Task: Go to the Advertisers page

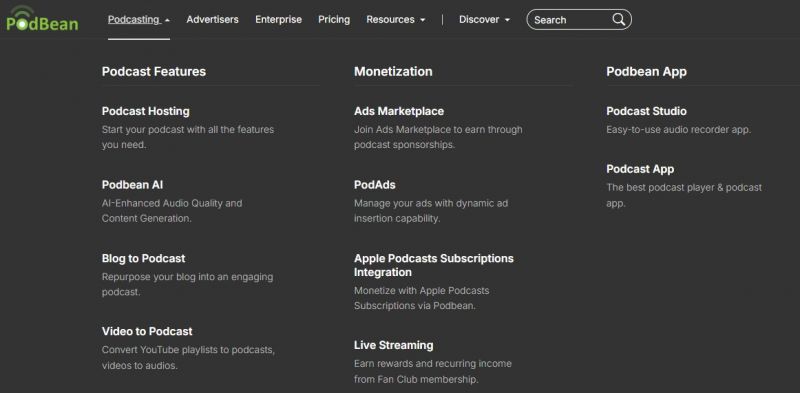Action: pos(212,19)
